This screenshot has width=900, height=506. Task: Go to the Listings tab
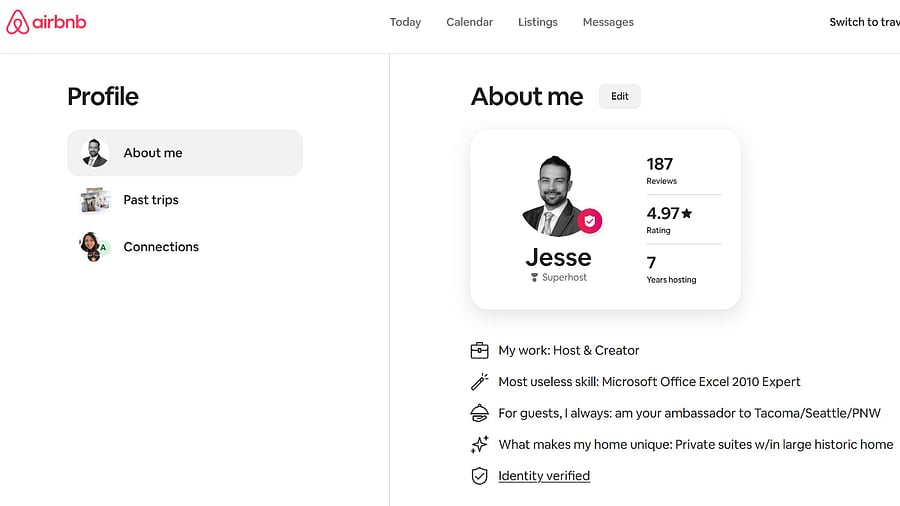click(x=538, y=22)
